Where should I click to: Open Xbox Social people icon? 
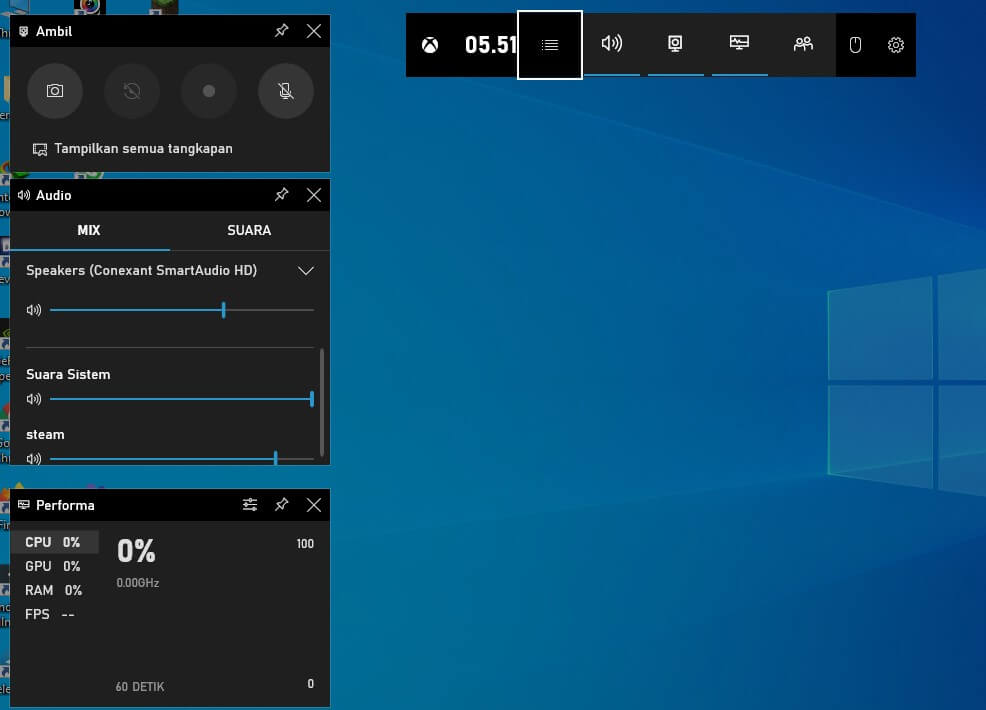tap(803, 44)
